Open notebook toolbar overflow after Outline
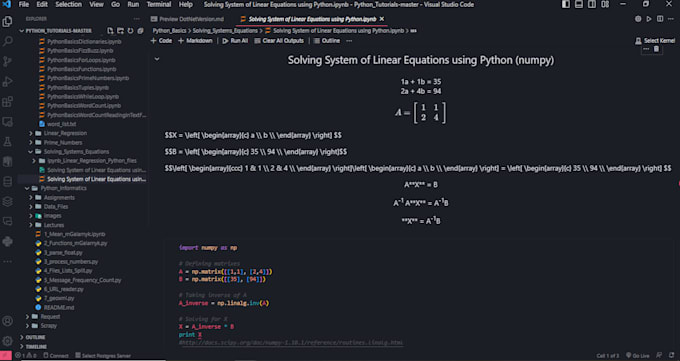 (x=349, y=41)
